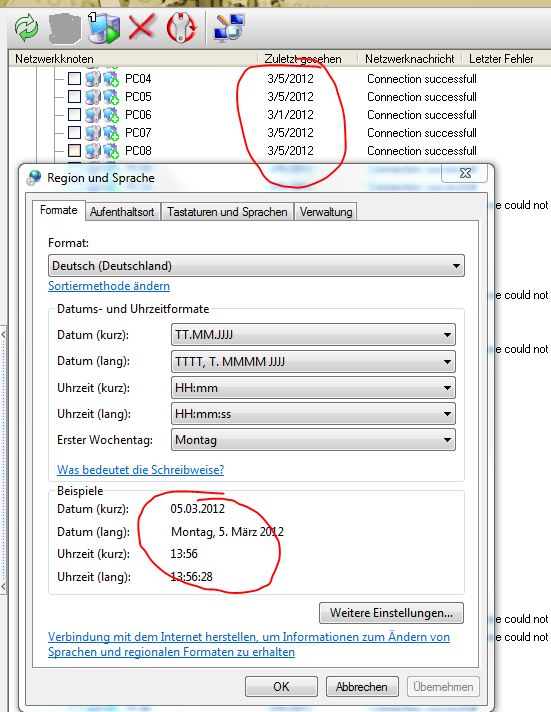Open the Datum (lang) format dropdown
551x712 pixels.
[x=313, y=362]
